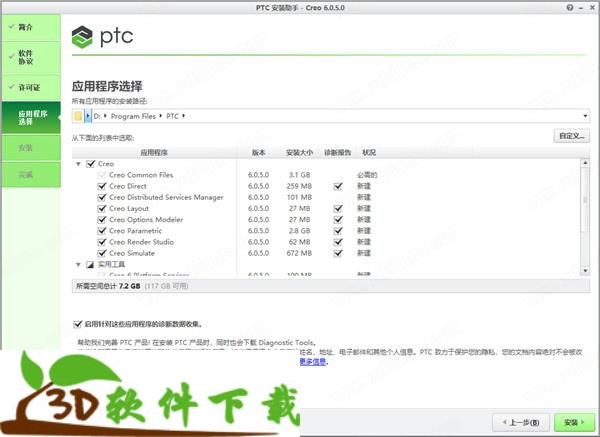Disable diagnostic data collection checkbox
The height and width of the screenshot is (437, 600).
77,324
